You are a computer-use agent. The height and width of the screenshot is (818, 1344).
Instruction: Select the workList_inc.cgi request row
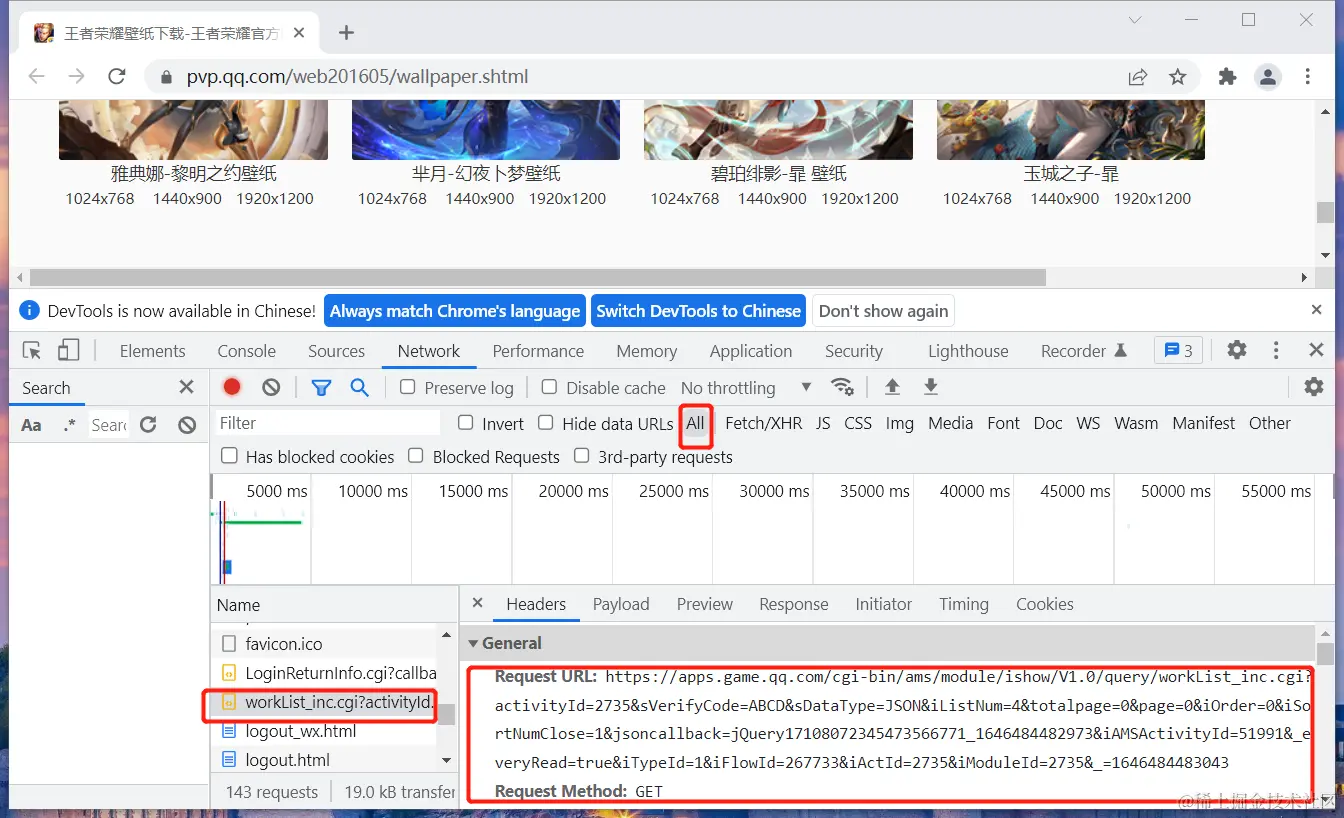328,702
